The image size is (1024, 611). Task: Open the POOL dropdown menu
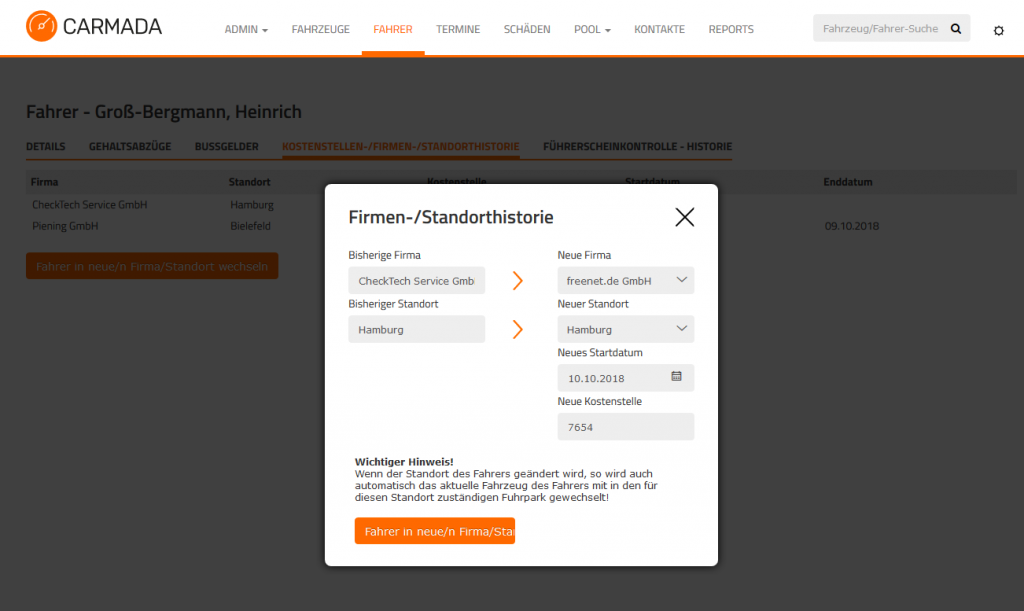[x=592, y=29]
